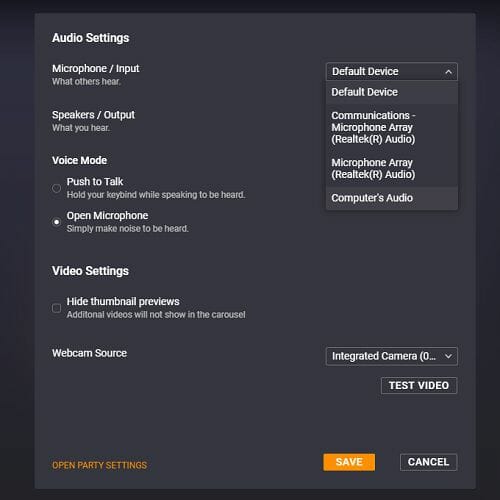500x500 pixels.
Task: Click the Open Microphone label text
Action: [107, 216]
